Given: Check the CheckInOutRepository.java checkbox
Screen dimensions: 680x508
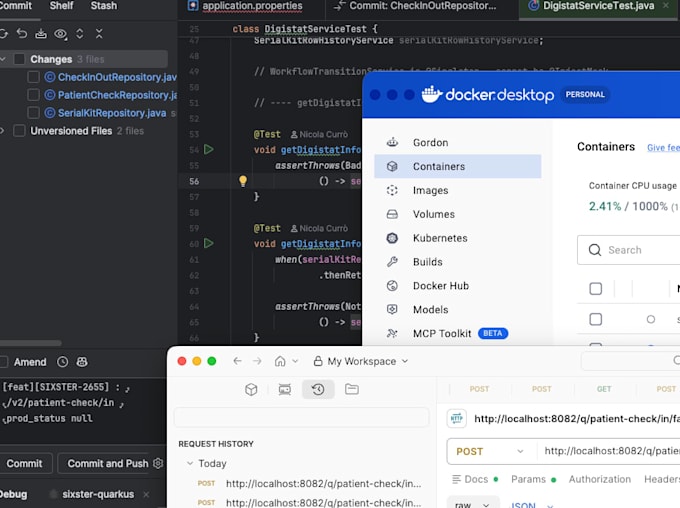Looking at the screenshot, I should pos(33,77).
